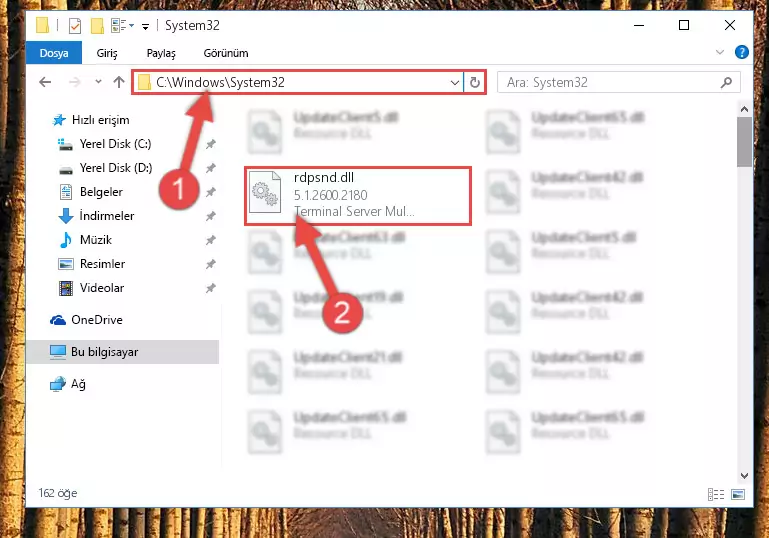
Task: Expand the address bar history dropdown
Action: coord(455,82)
